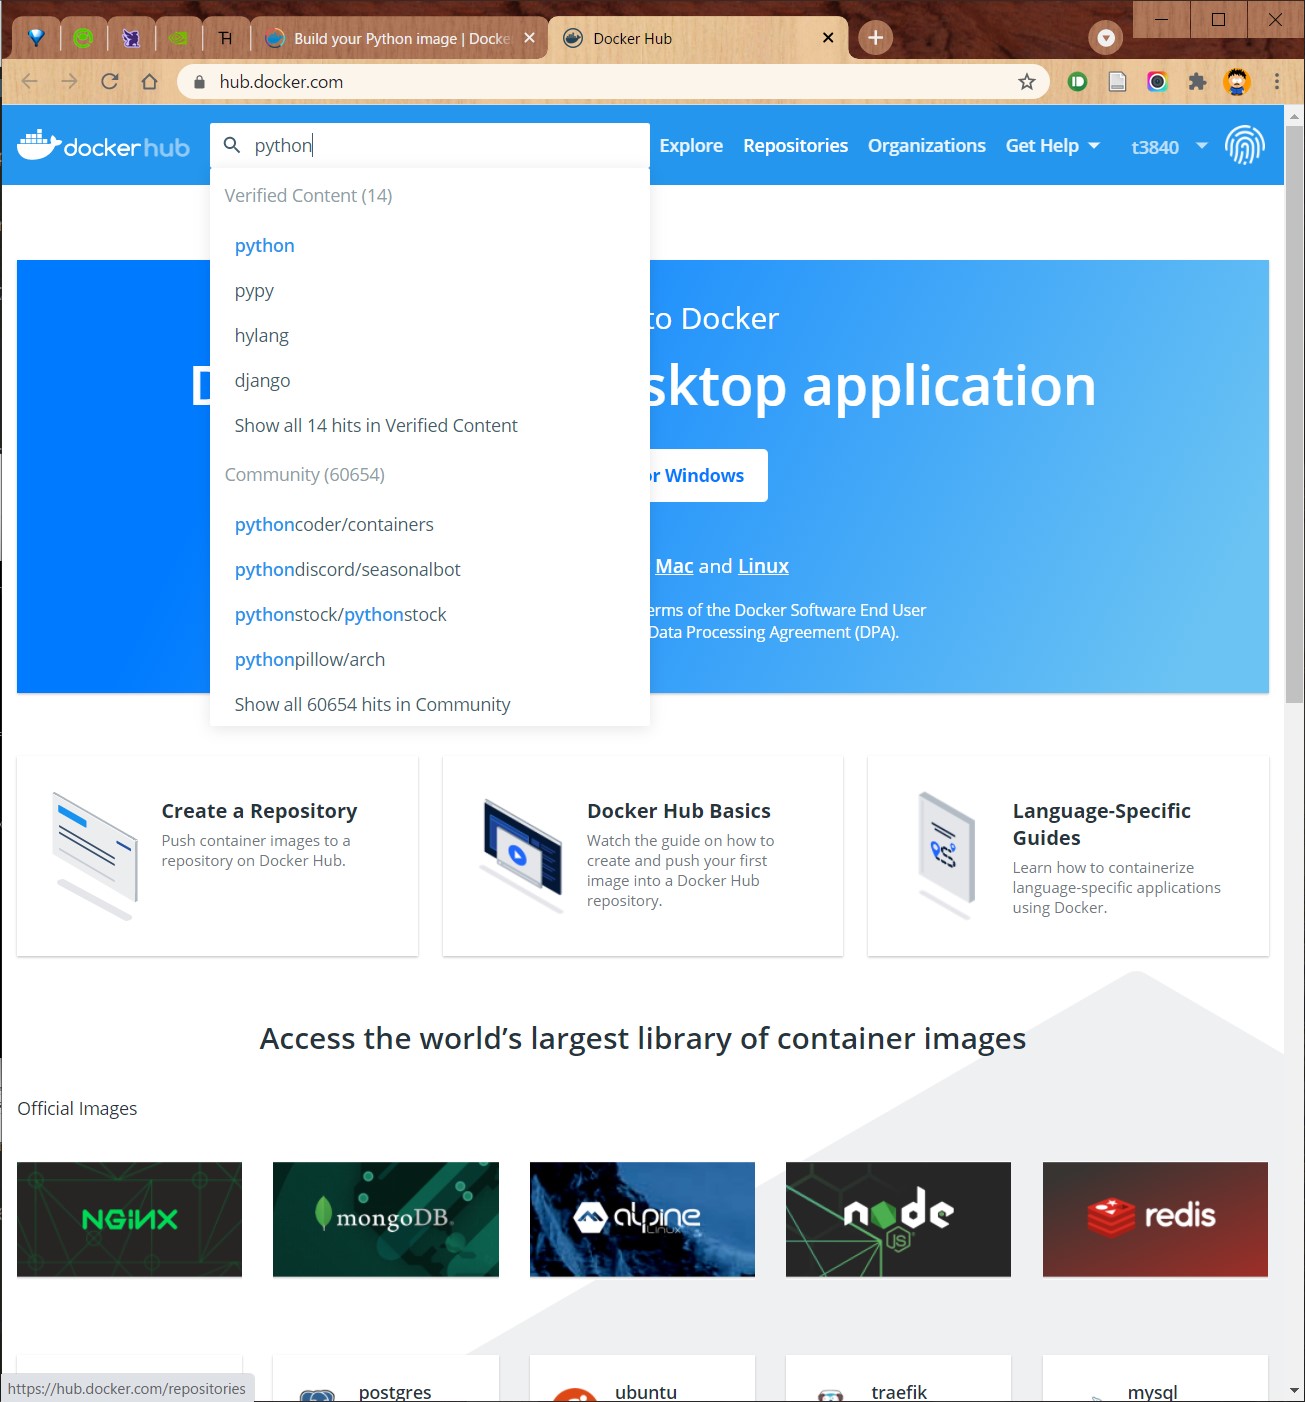Screen dimensions: 1305x1402
Task: Expand the Get Help dropdown
Action: [1052, 146]
